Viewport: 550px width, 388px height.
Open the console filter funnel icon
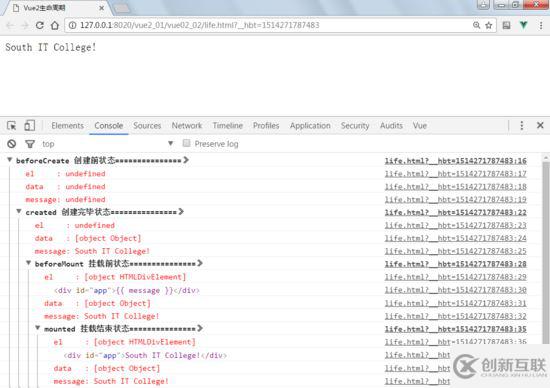pos(30,144)
